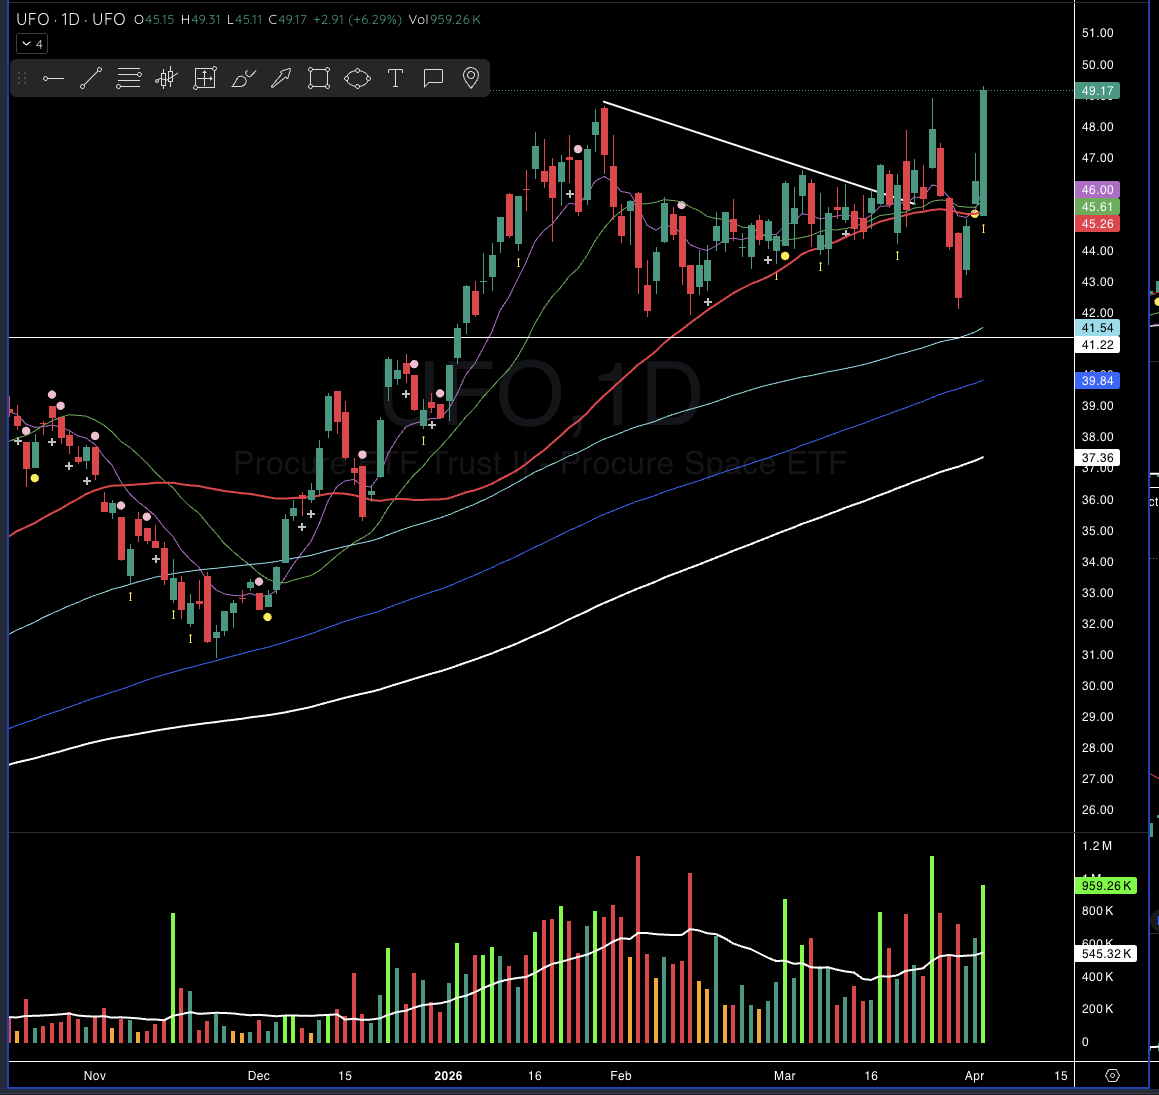Screen dimensions: 1159x1095
Task: Select the Trend line tool
Action: 91,78
